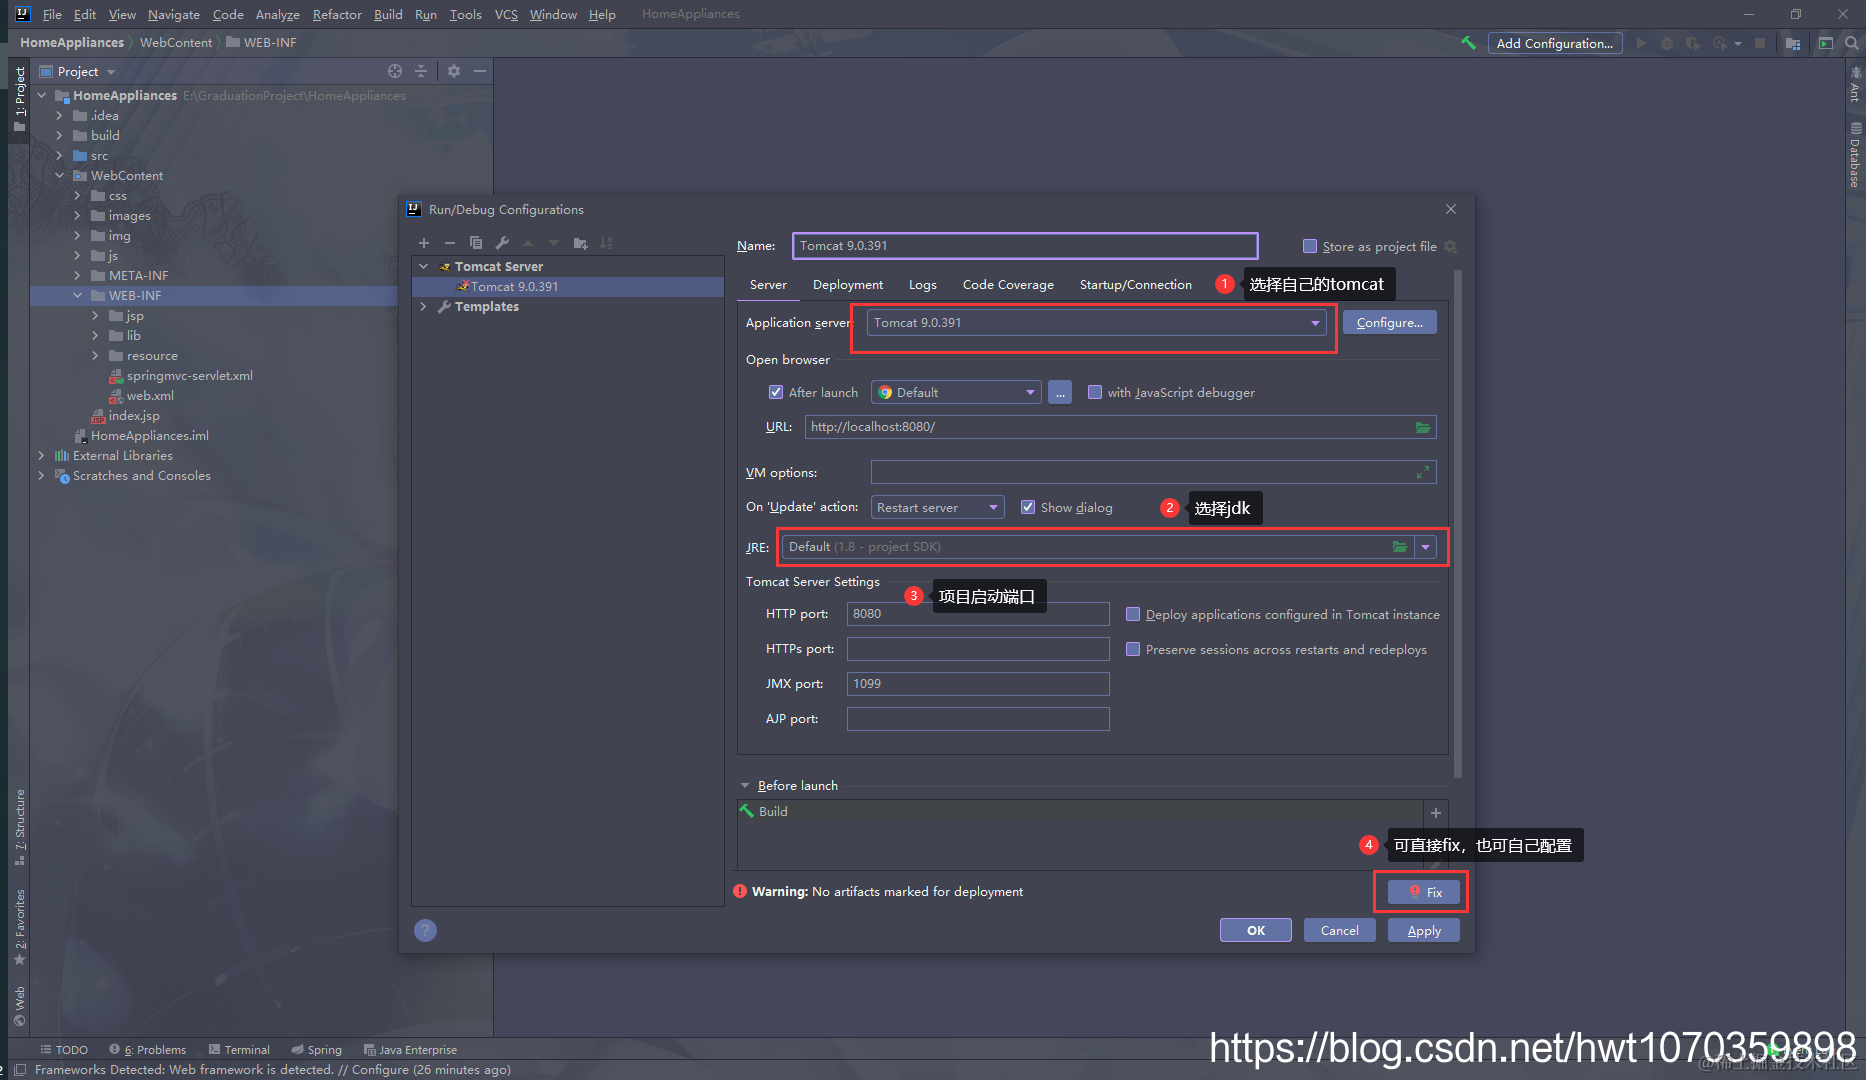Add a Before launch task
Image resolution: width=1866 pixels, height=1080 pixels.
coord(1436,813)
